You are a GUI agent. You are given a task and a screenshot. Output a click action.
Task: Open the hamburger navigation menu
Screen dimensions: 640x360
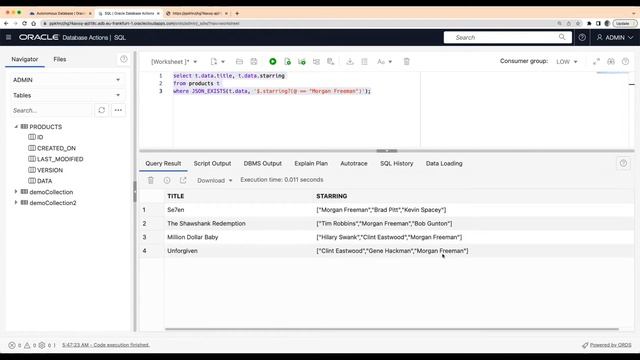(x=9, y=37)
